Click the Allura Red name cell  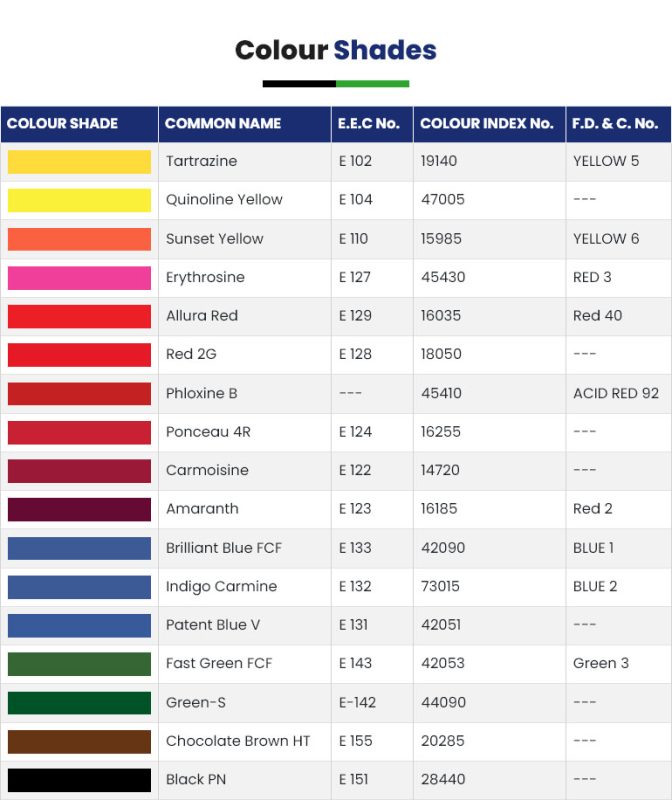click(x=202, y=316)
